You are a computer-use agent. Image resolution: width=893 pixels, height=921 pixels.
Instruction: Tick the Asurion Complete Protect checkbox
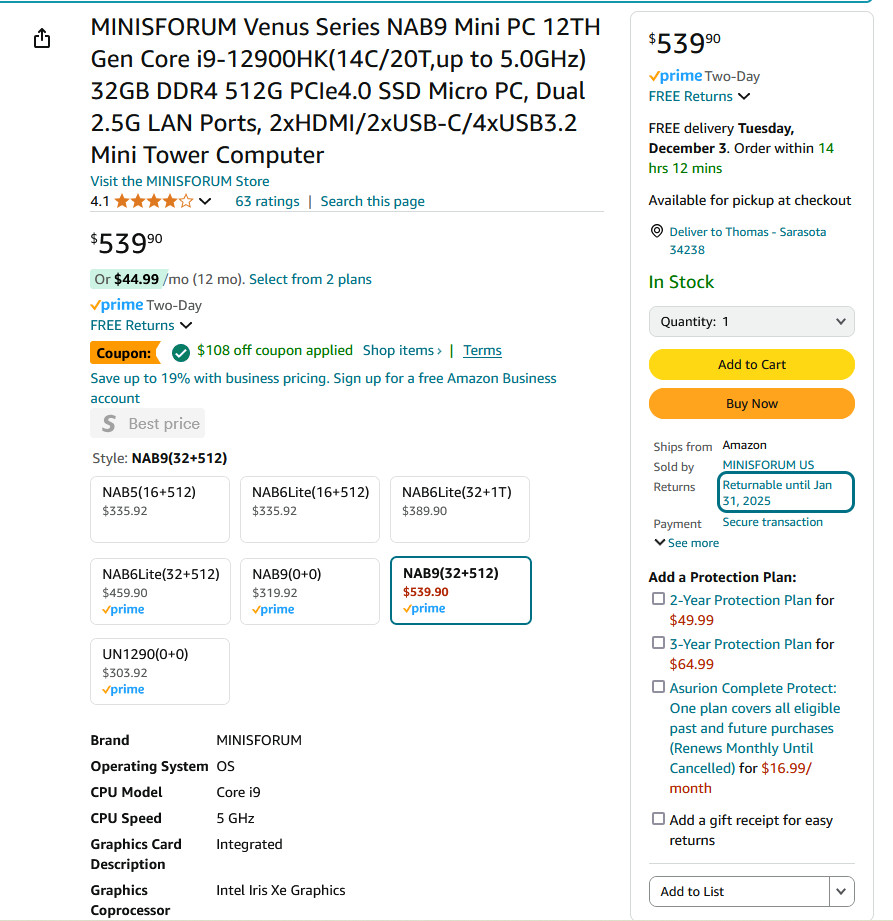[x=659, y=687]
